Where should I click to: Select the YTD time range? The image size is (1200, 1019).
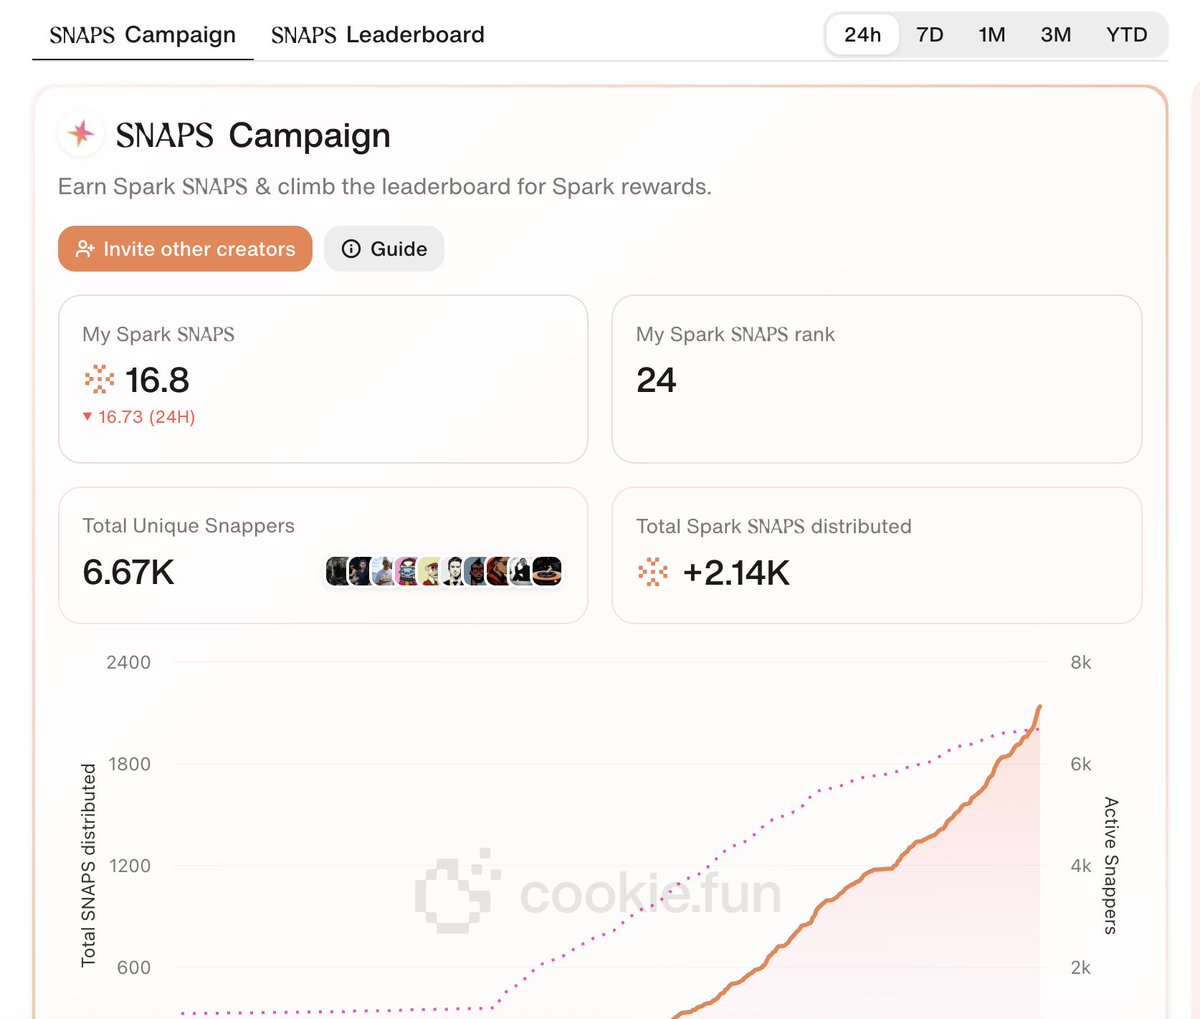point(1127,35)
